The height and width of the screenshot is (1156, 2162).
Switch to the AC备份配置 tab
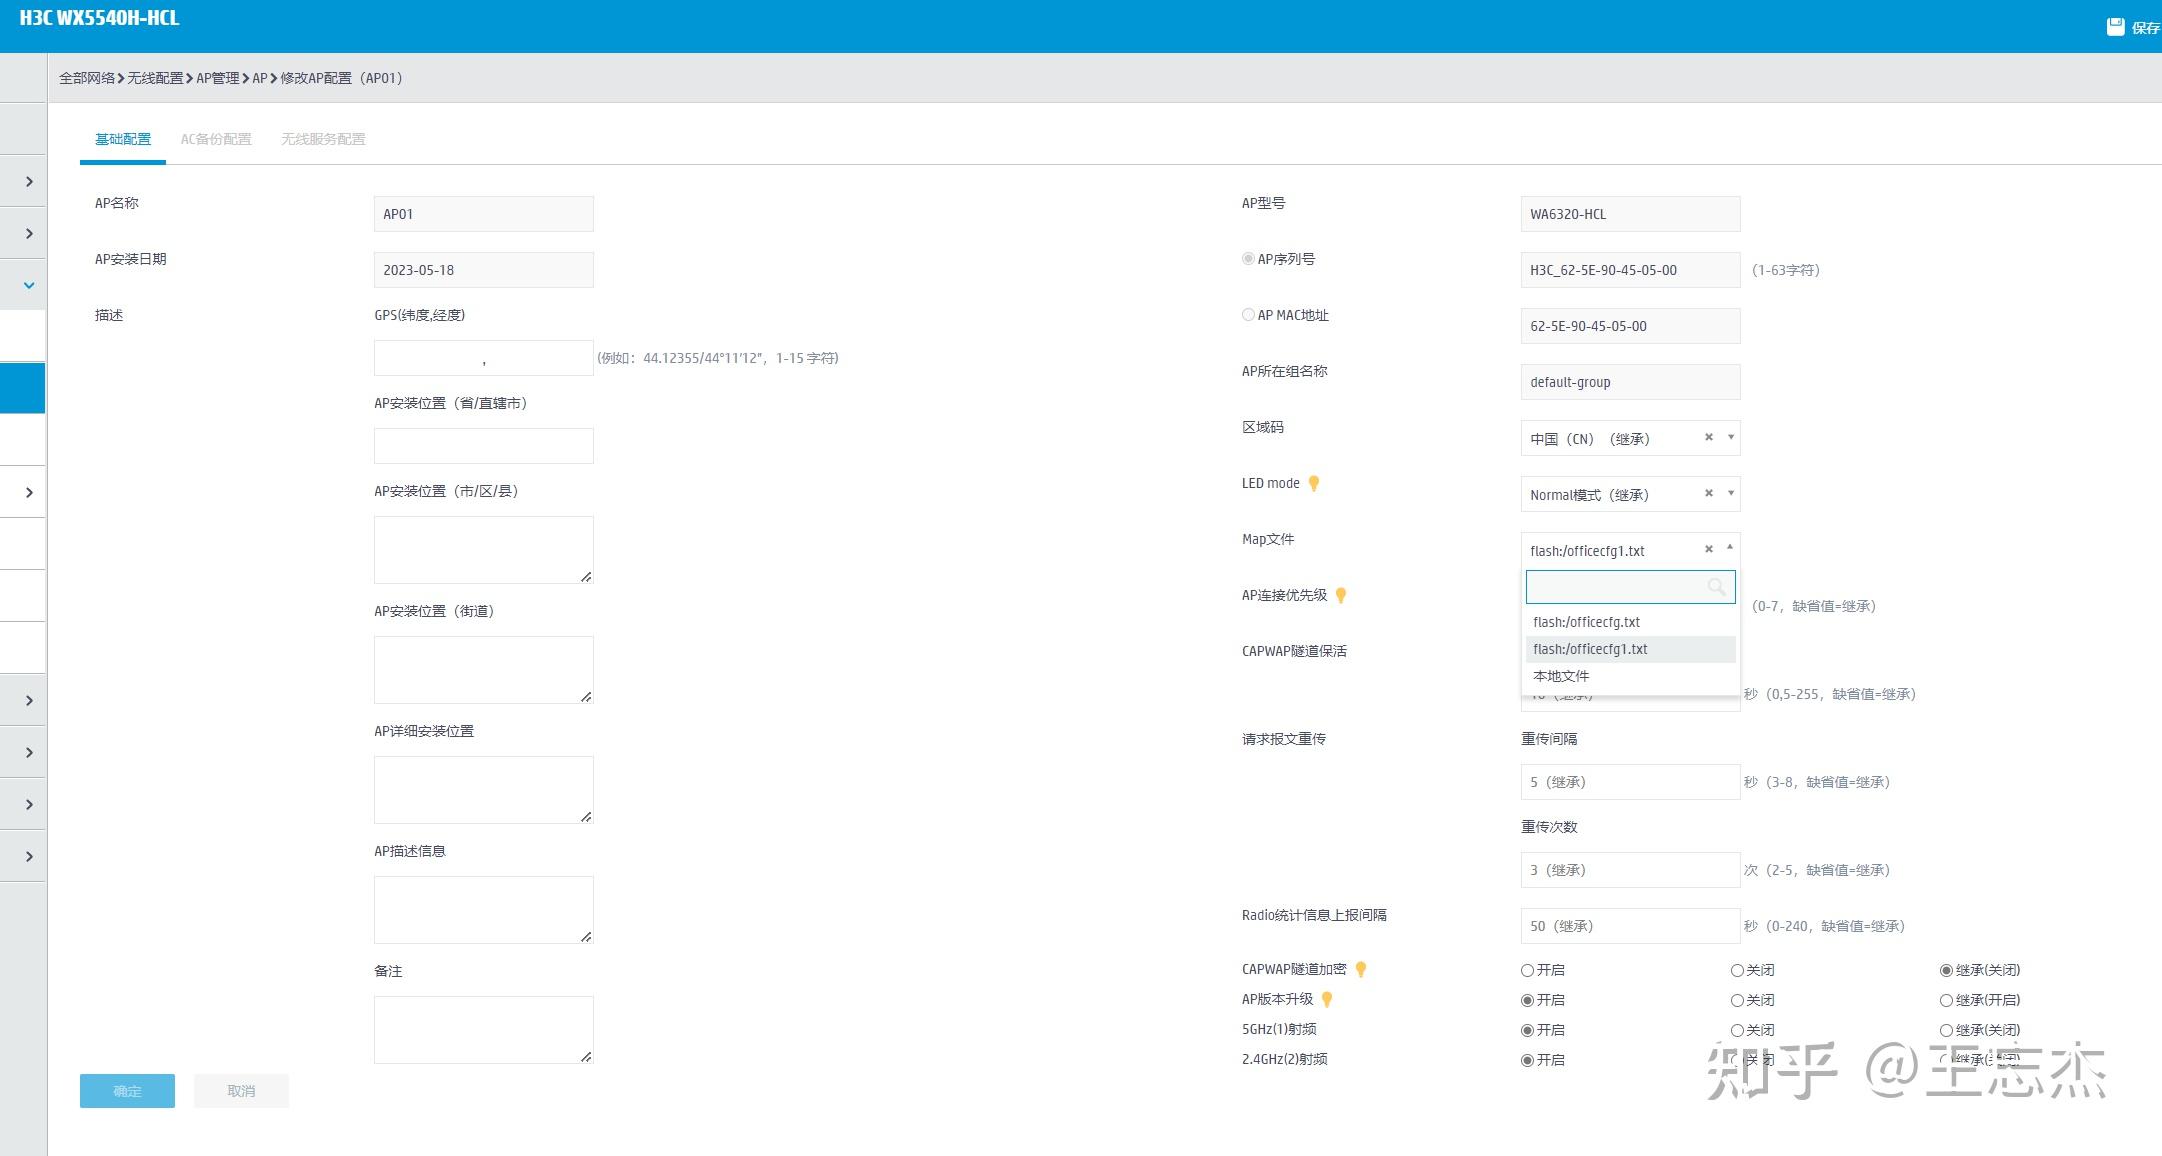(x=216, y=139)
